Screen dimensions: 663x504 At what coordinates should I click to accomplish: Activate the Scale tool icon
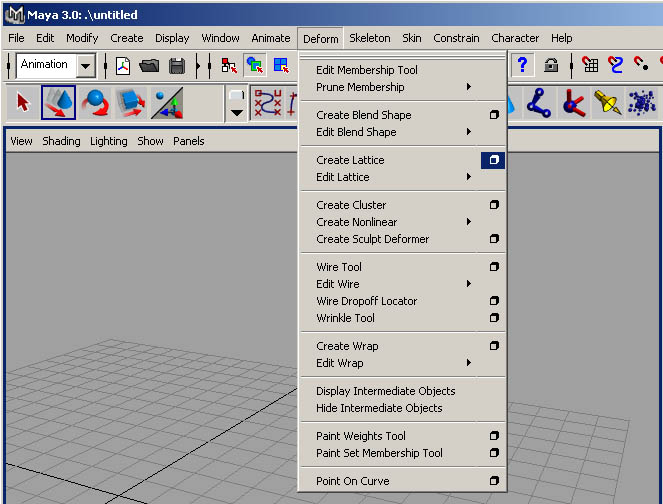click(131, 102)
